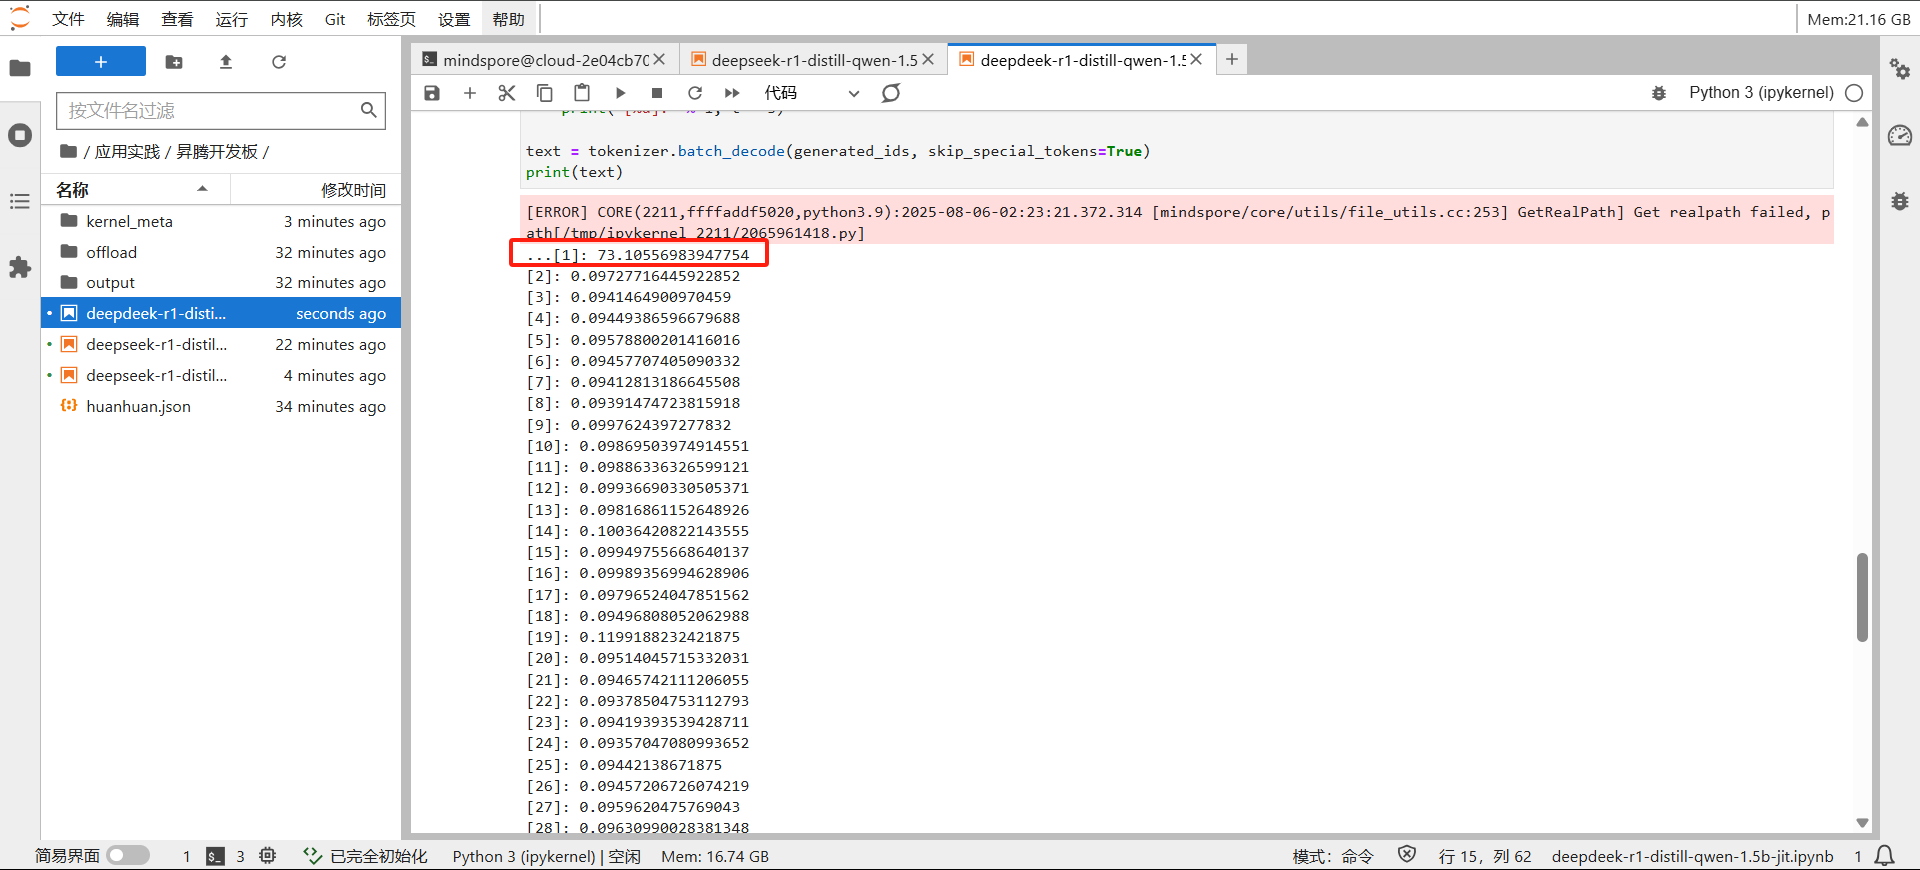Run the selected cell with play button

[620, 93]
